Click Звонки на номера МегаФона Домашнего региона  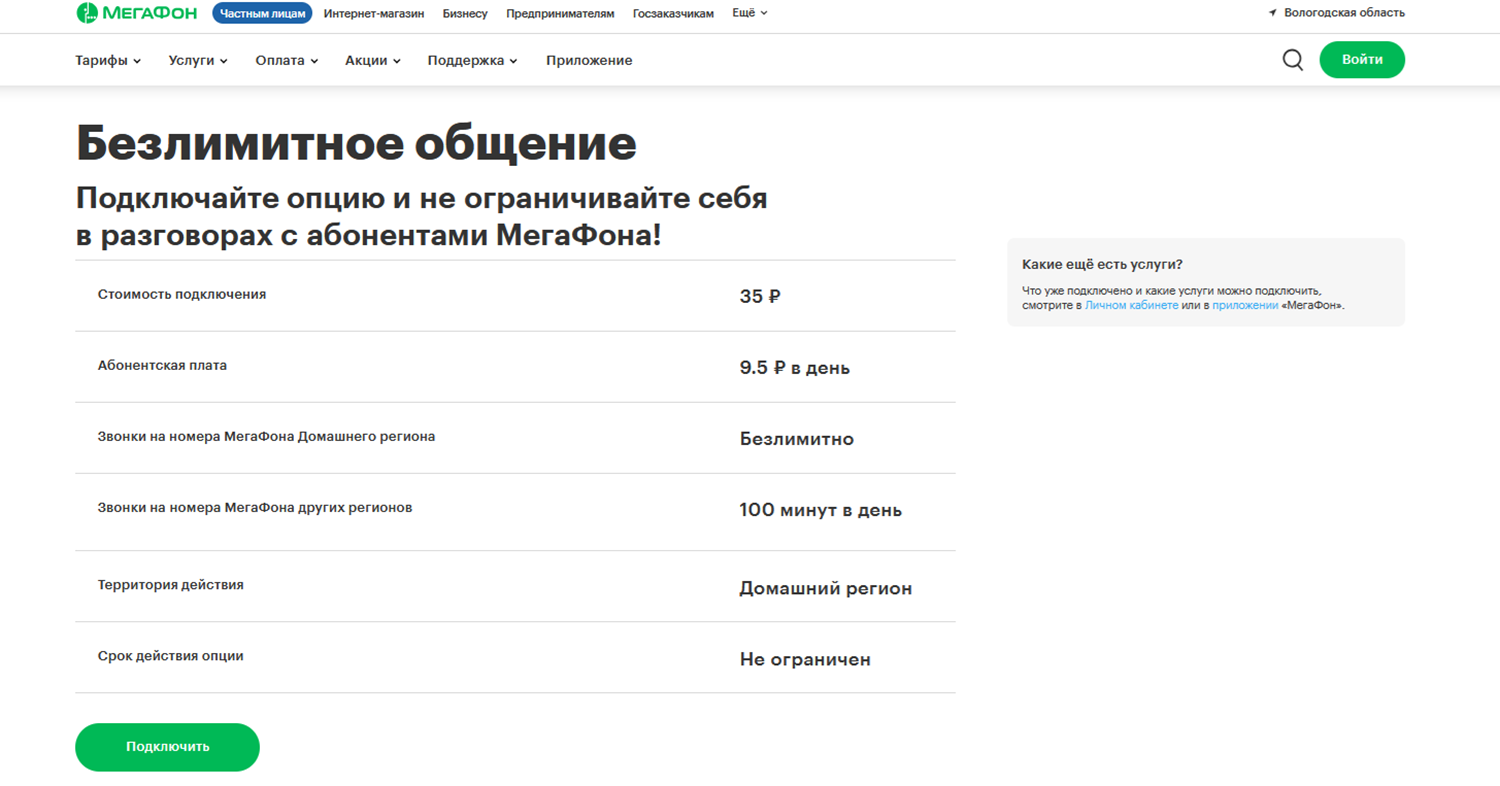coord(266,437)
